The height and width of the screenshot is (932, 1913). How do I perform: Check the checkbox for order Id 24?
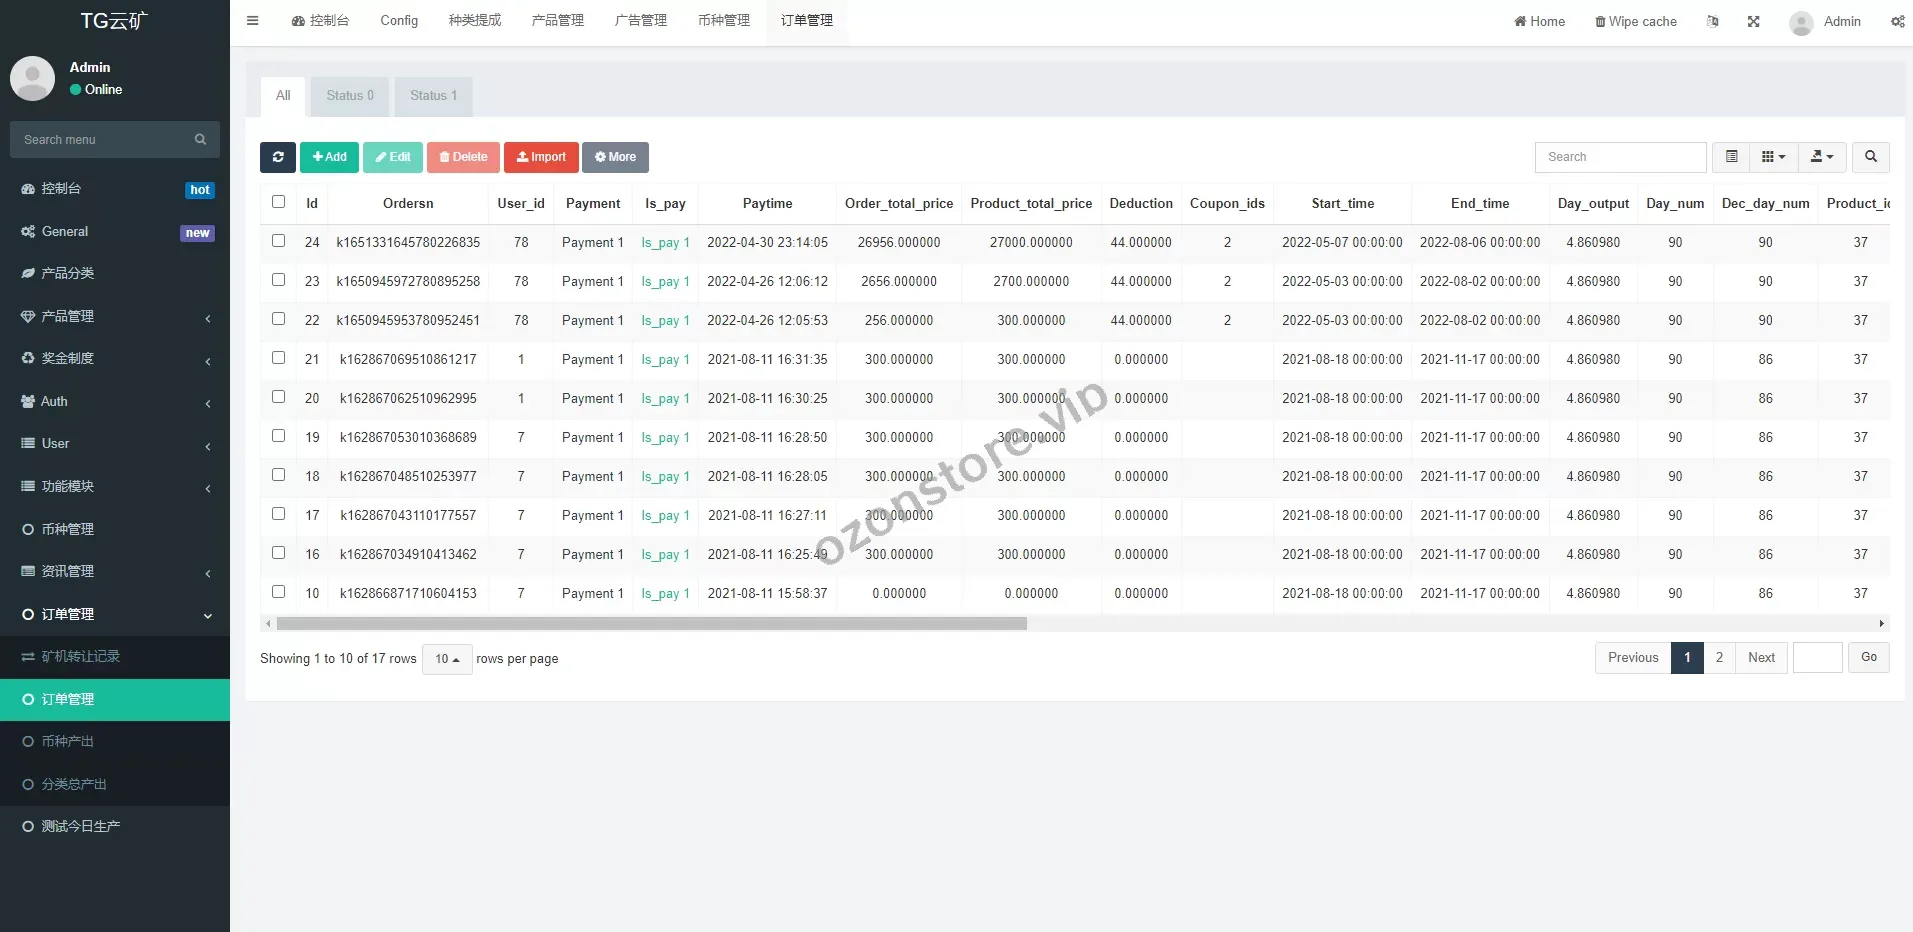[x=278, y=240]
